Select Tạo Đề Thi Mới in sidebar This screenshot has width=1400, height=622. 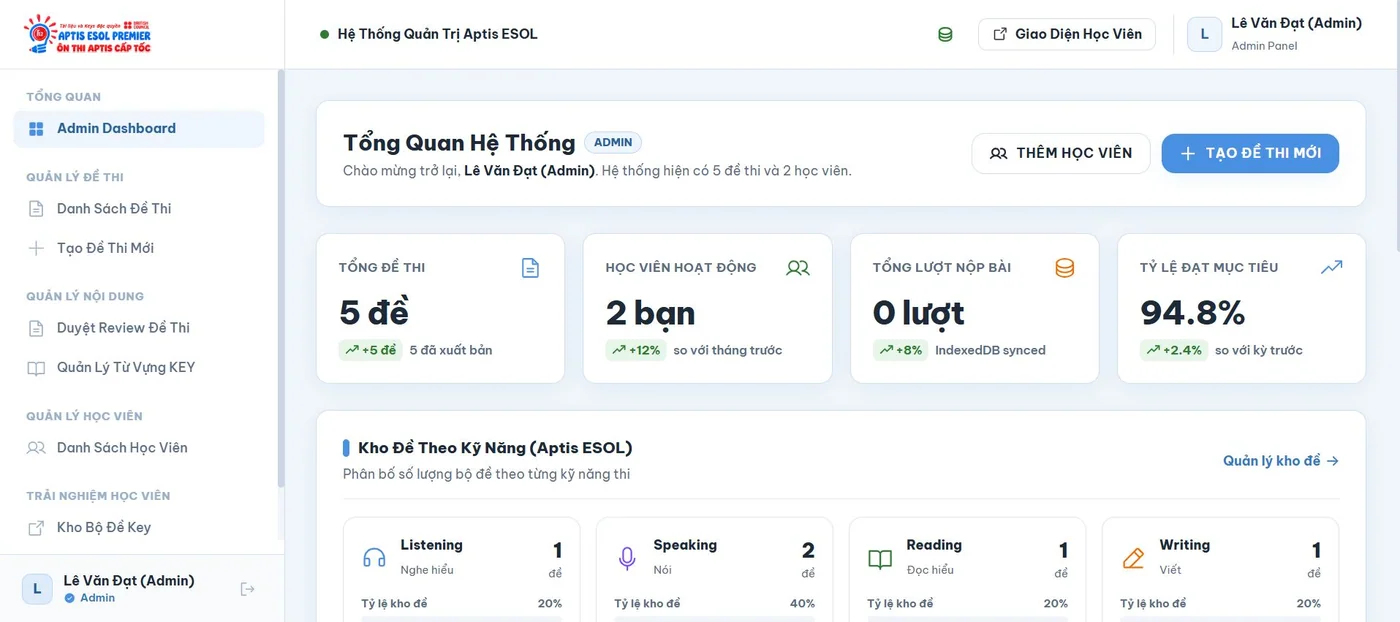139,248
